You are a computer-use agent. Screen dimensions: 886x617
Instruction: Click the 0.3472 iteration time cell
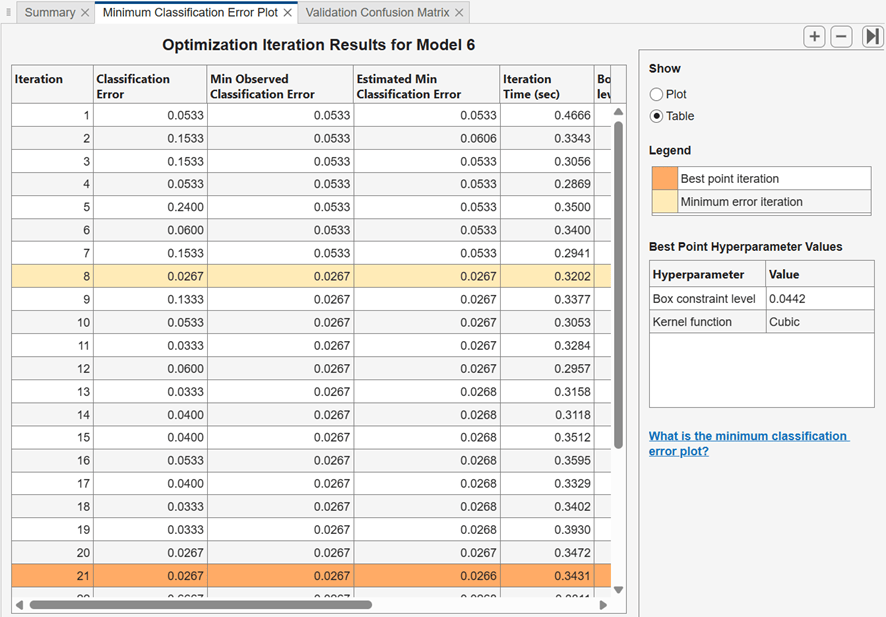547,553
